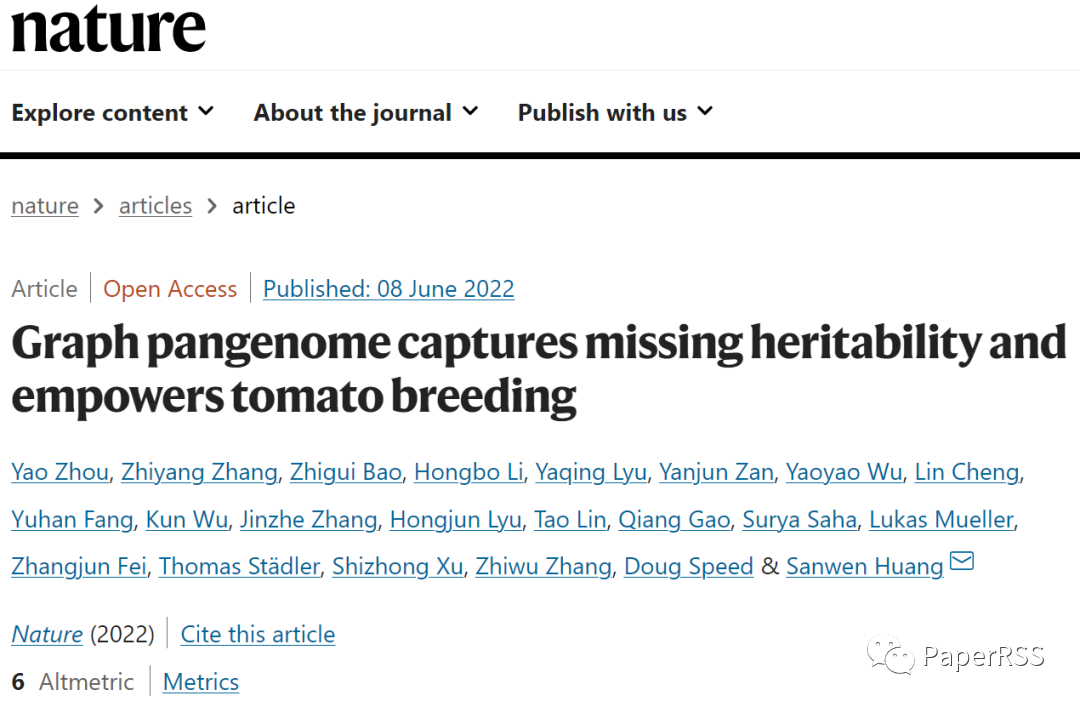Screen dimensions: 1080x707
Task: Open author Yao Zhou's profile link
Action: [60, 472]
